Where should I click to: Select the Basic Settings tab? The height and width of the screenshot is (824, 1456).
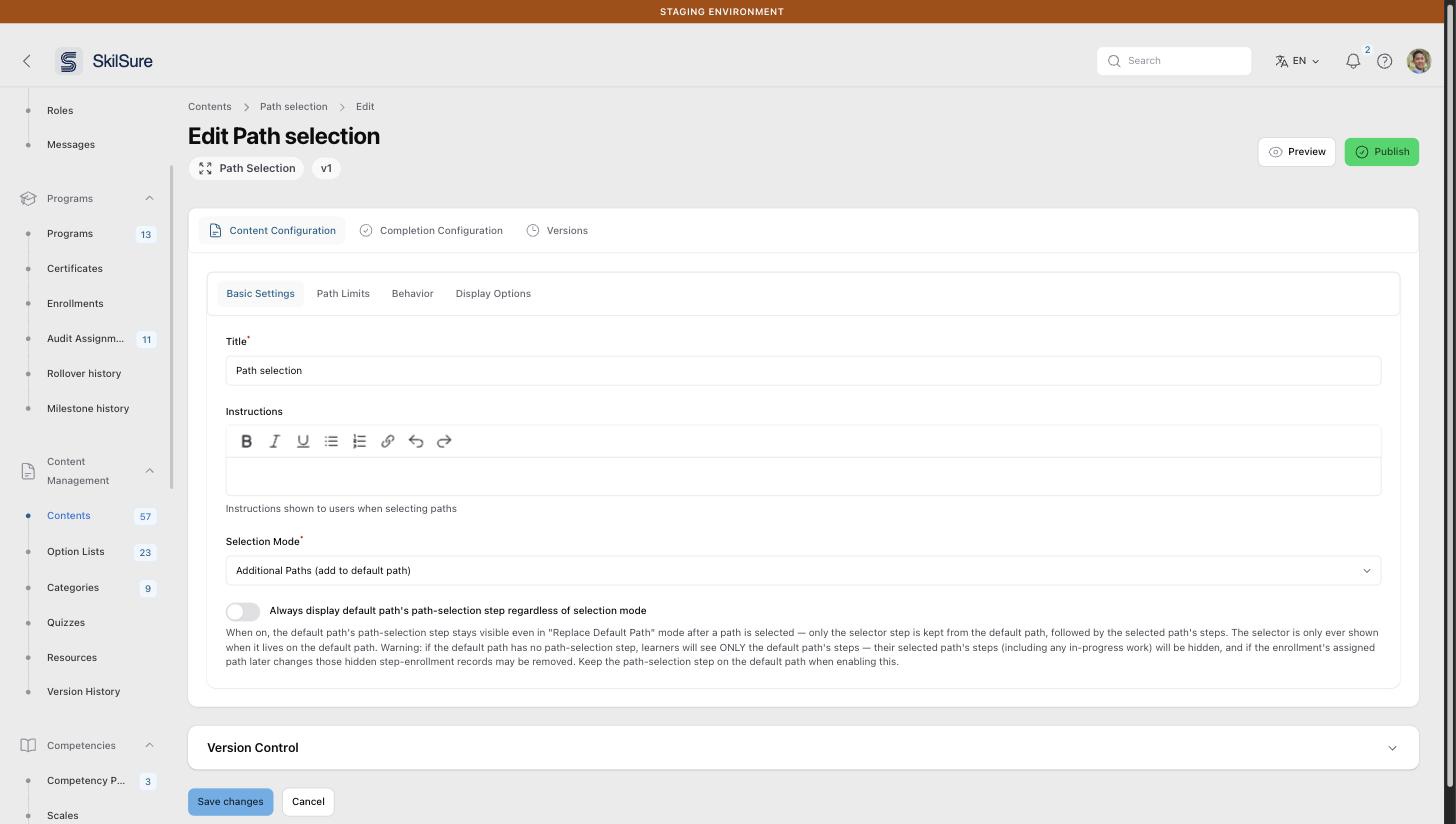click(260, 294)
